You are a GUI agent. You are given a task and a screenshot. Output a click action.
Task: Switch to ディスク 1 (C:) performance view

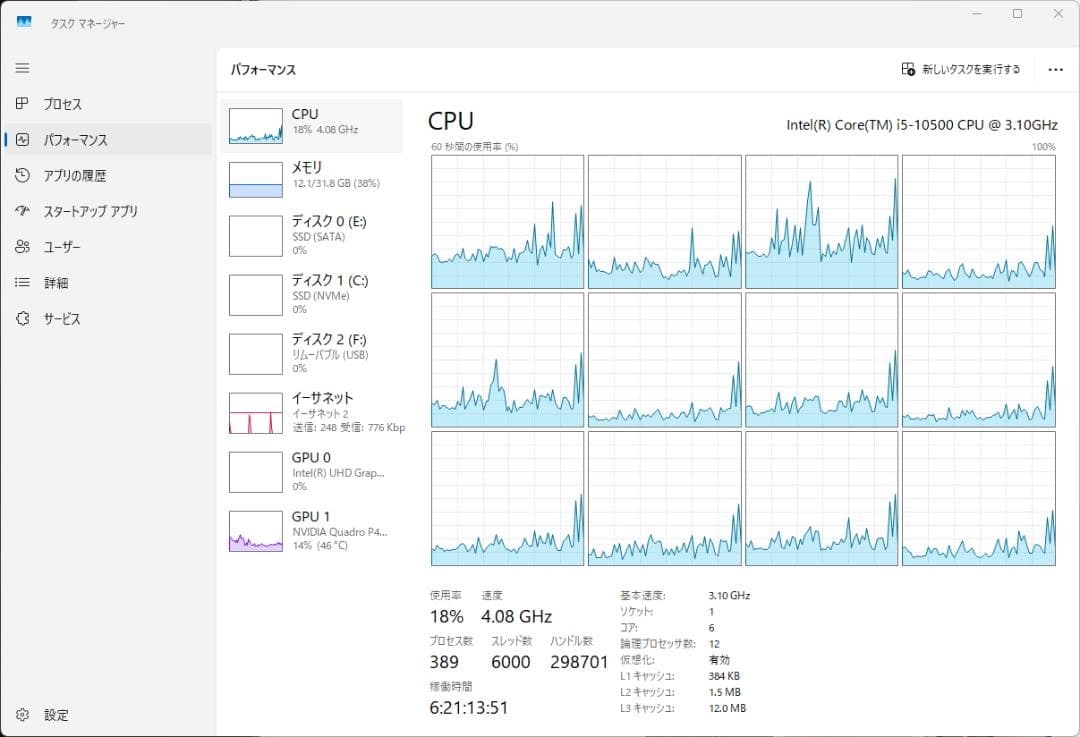(x=310, y=293)
